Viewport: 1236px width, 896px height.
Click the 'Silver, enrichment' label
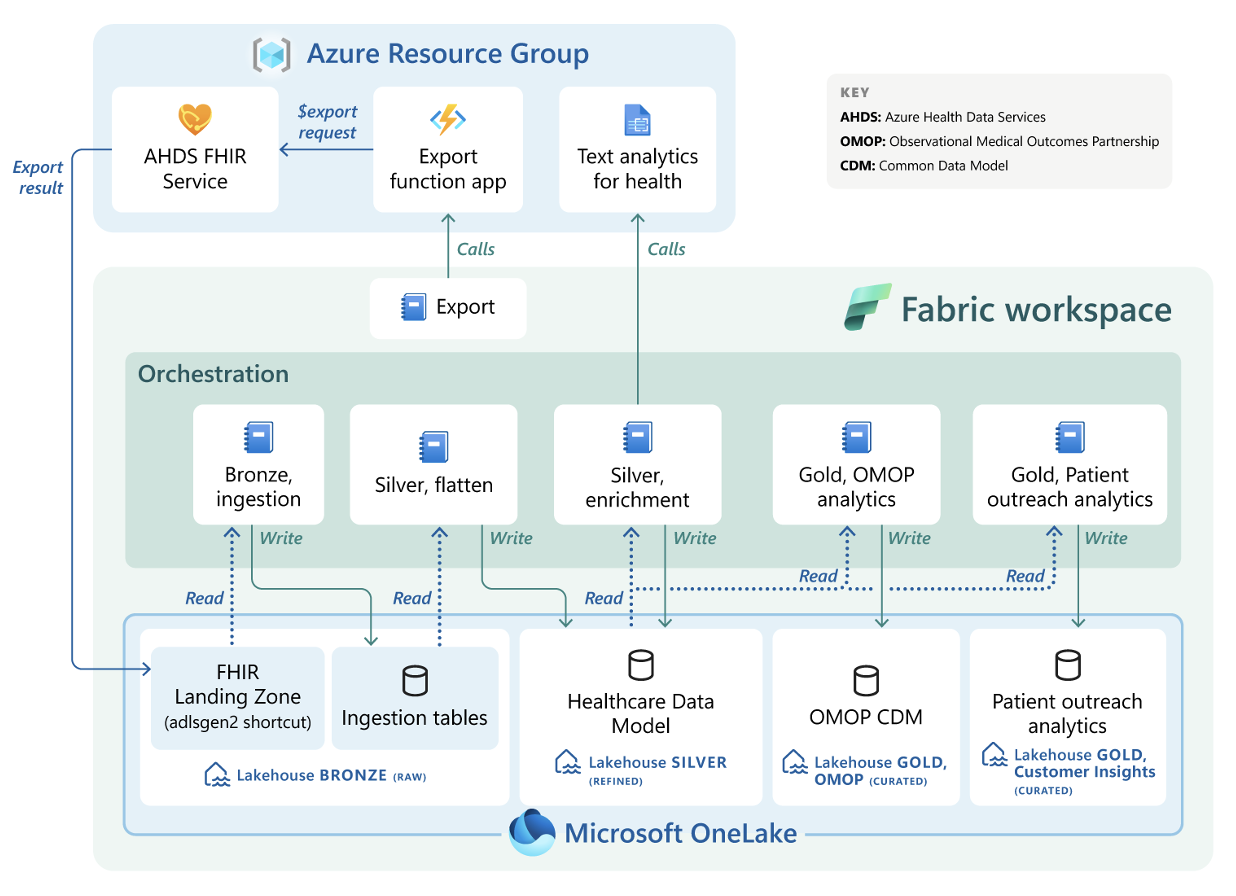click(637, 487)
